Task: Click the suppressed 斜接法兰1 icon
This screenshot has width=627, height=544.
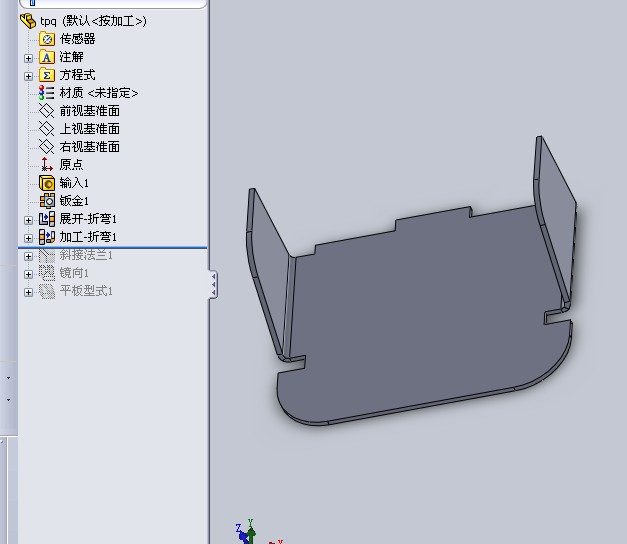Action: [x=47, y=255]
